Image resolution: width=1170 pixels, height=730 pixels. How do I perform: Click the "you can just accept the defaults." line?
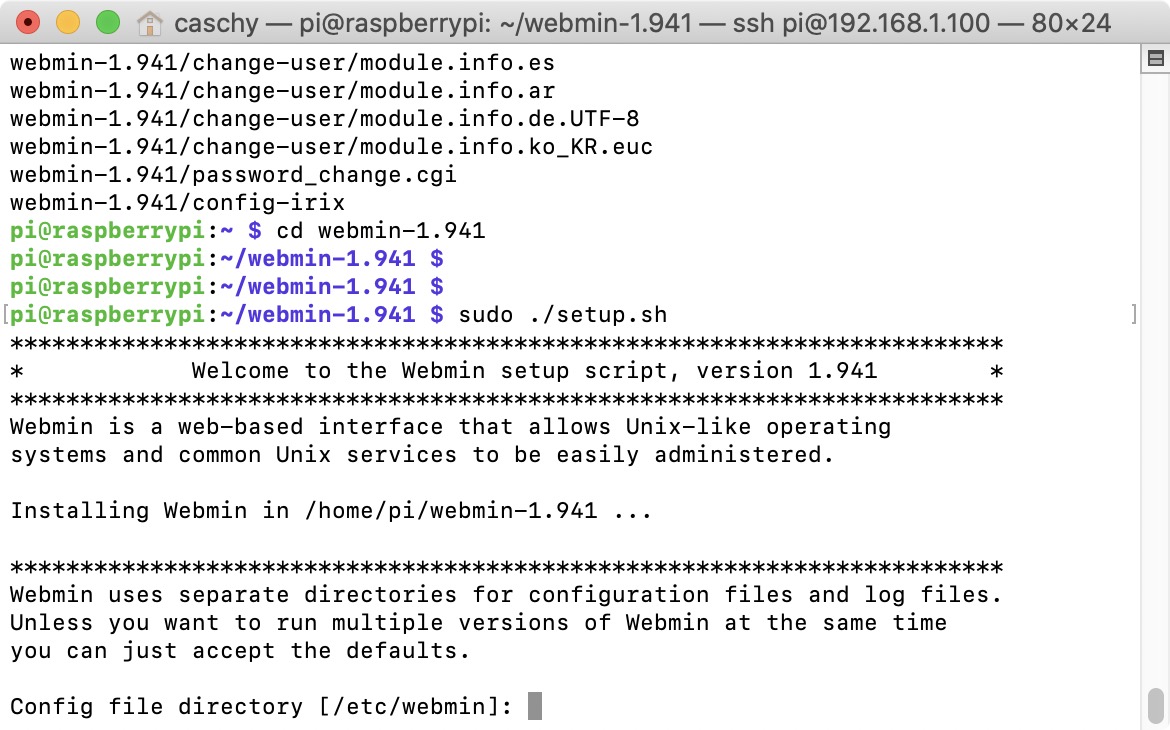tap(240, 651)
